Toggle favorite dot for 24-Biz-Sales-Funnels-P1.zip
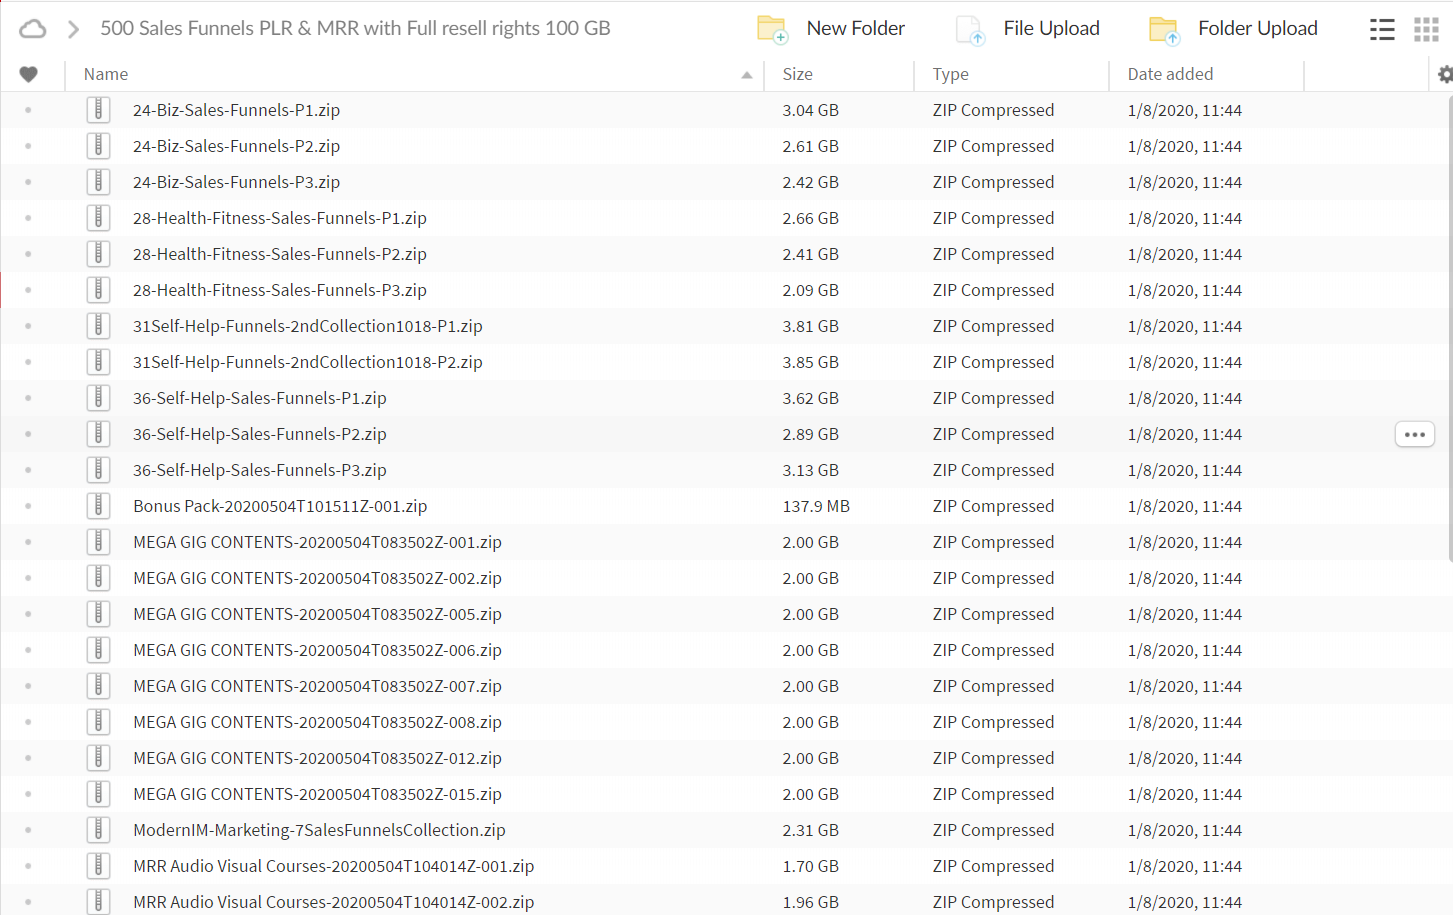The height and width of the screenshot is (915, 1453). (28, 110)
